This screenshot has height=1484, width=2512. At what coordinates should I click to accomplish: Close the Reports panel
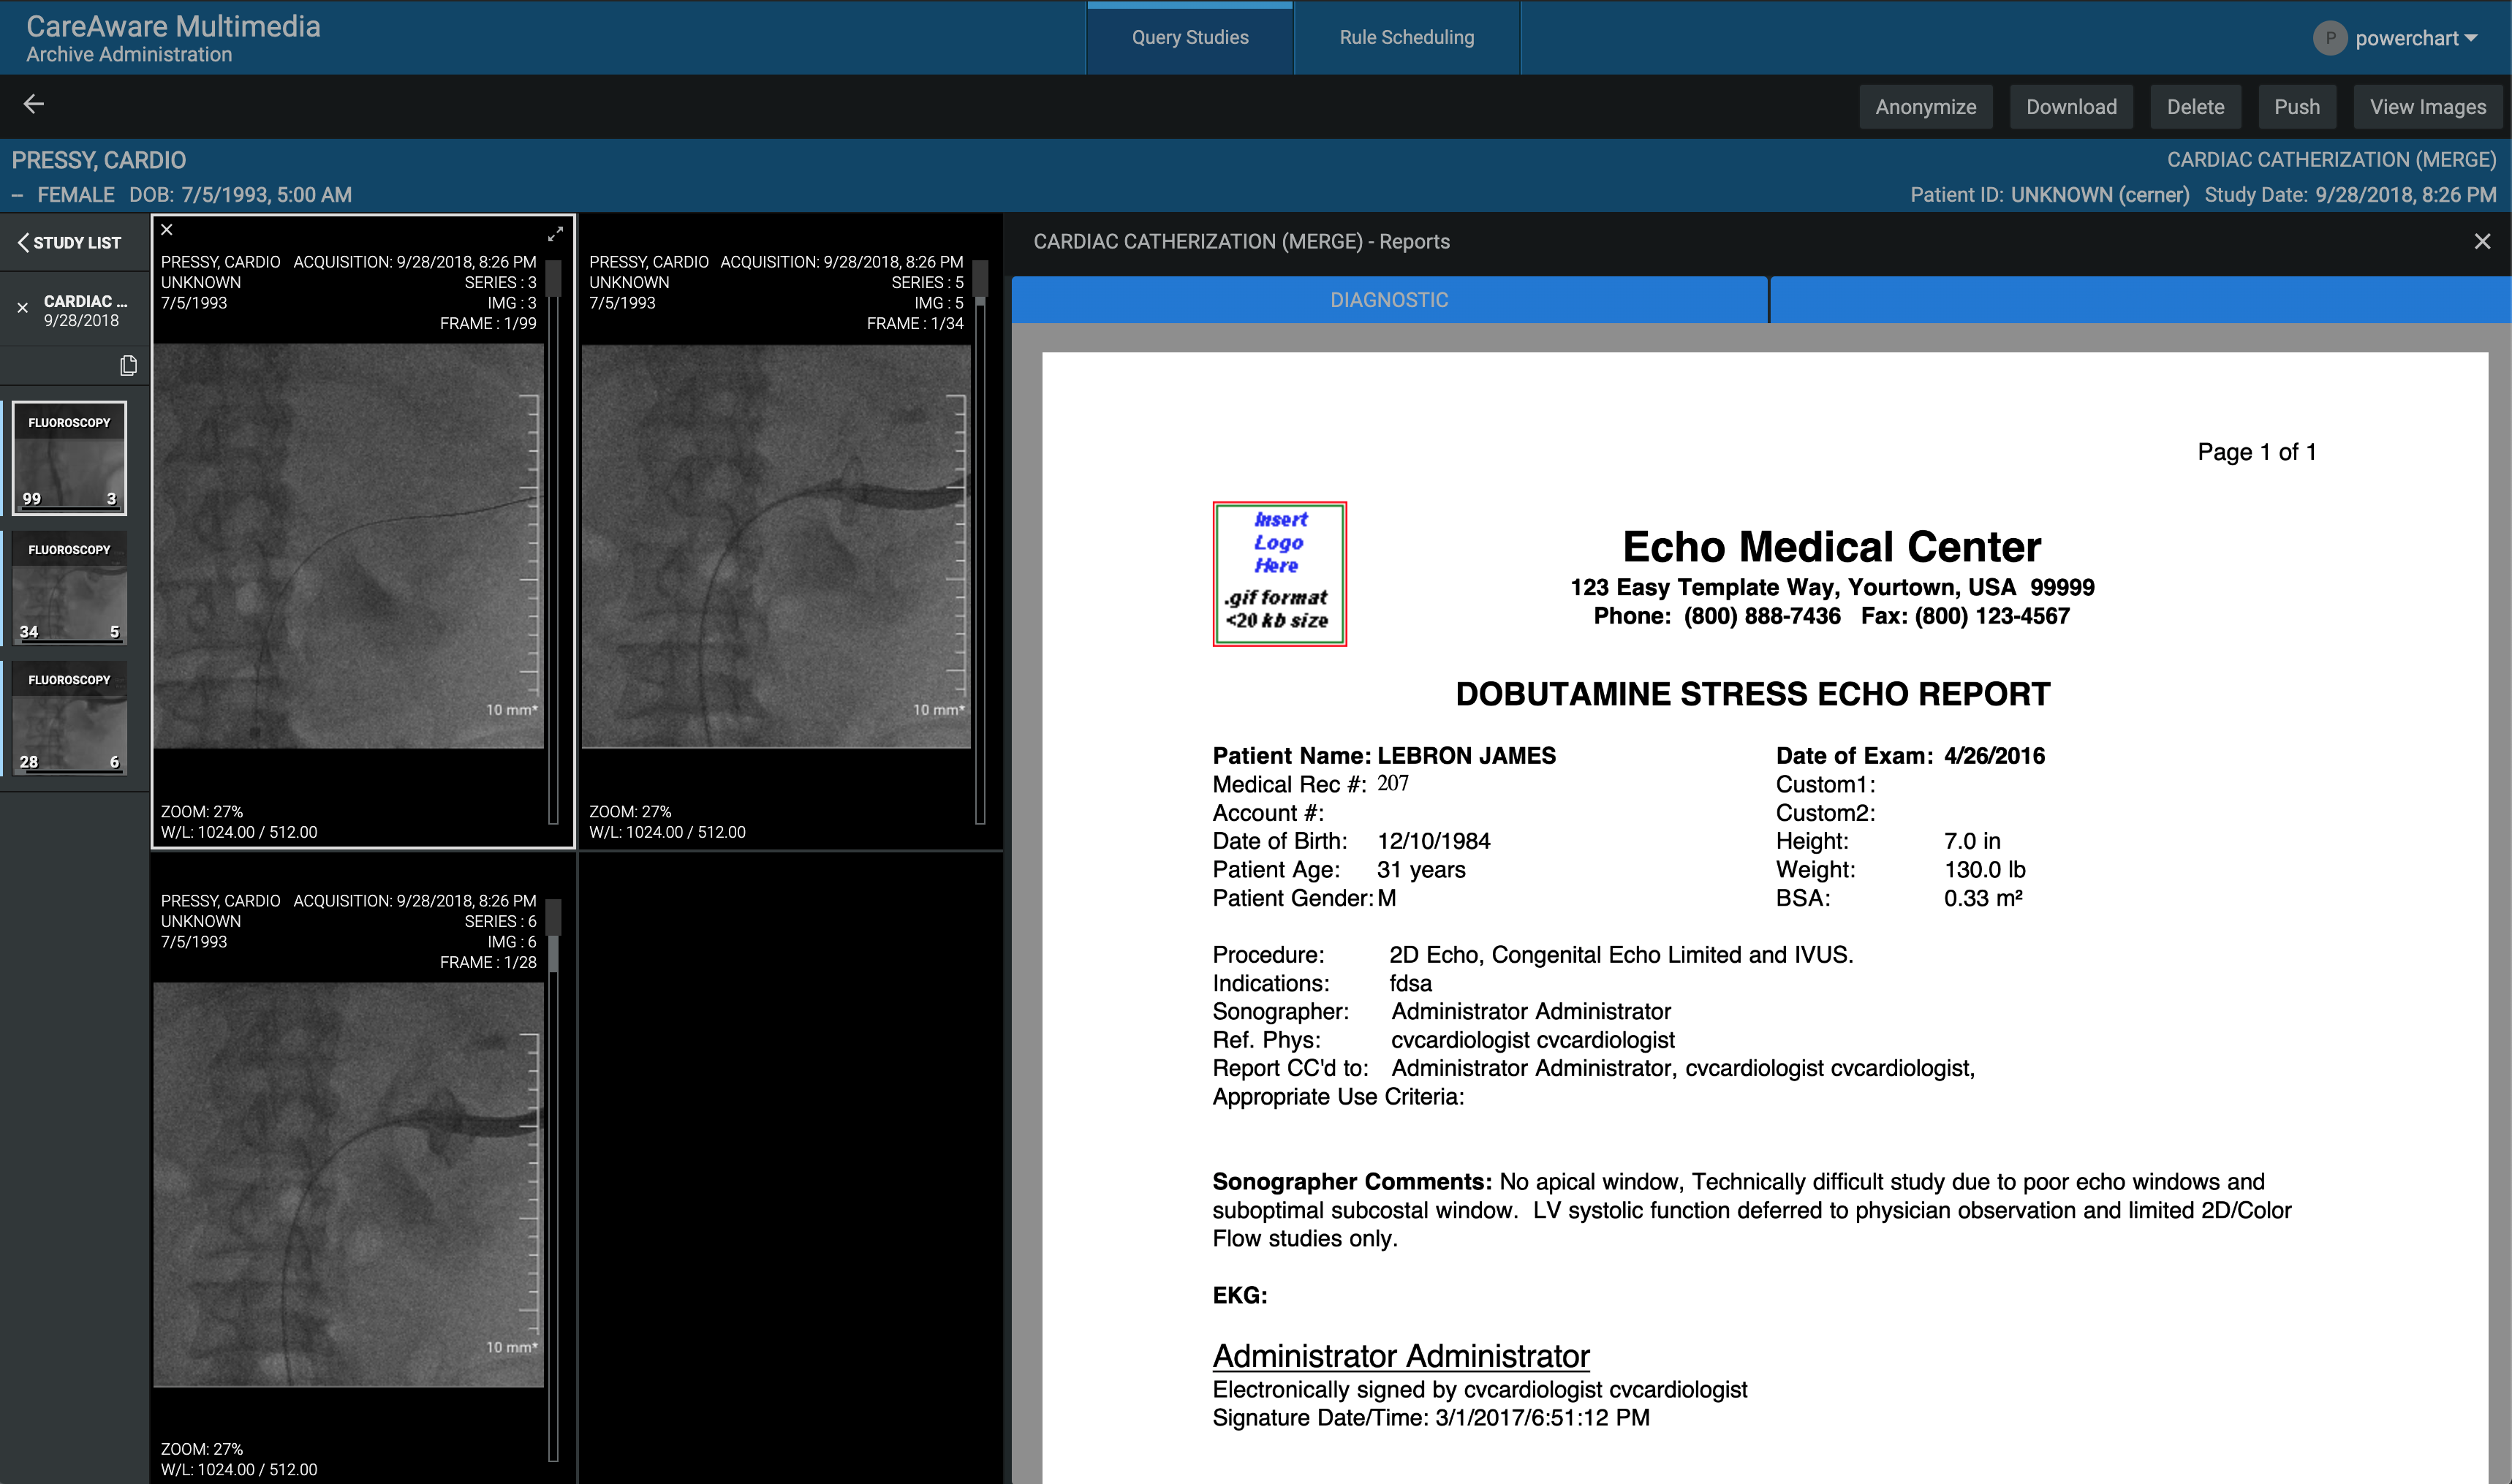pyautogui.click(x=2482, y=241)
